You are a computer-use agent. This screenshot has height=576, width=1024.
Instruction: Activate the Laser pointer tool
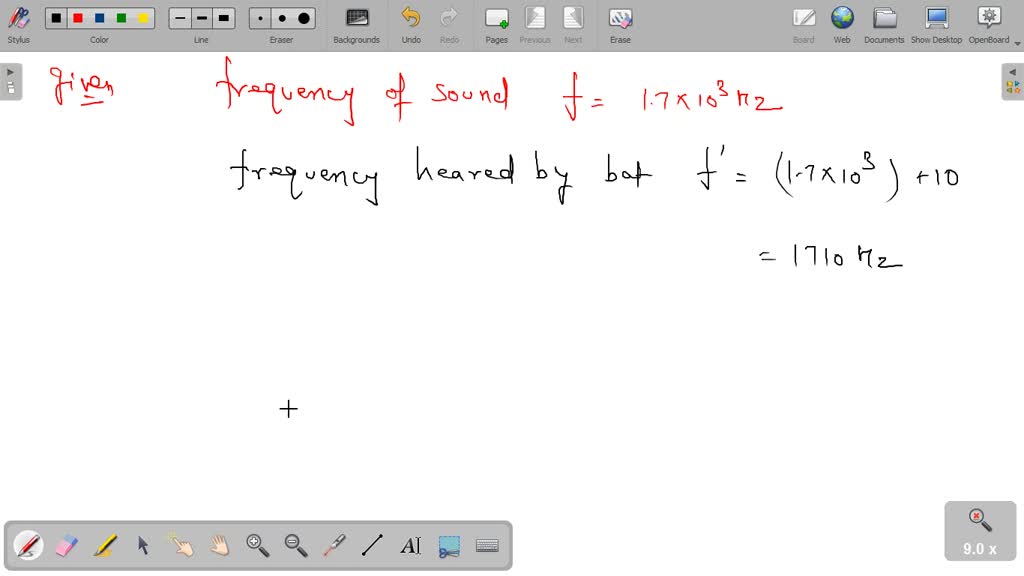pyautogui.click(x=333, y=545)
